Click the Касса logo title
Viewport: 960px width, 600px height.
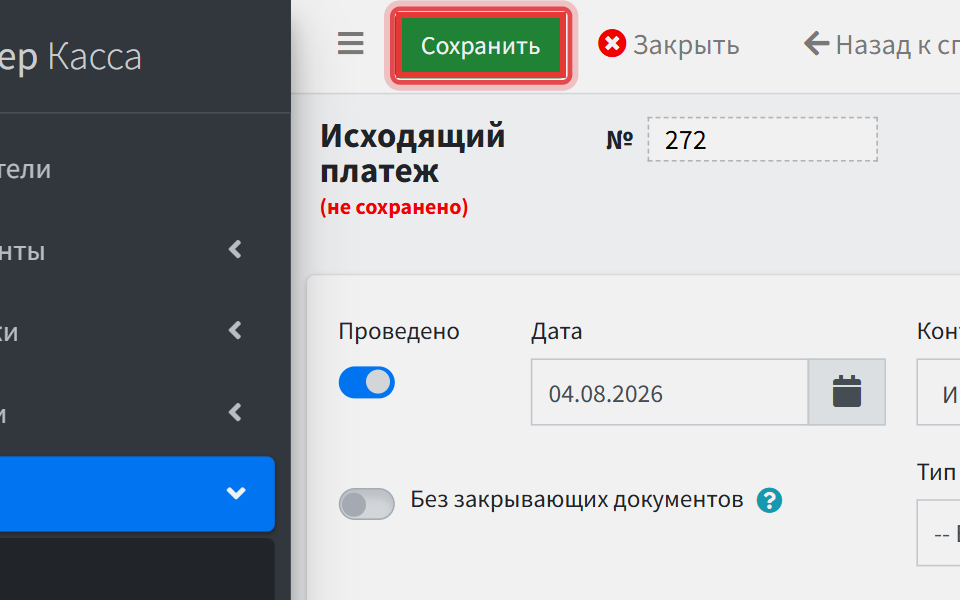click(x=94, y=57)
